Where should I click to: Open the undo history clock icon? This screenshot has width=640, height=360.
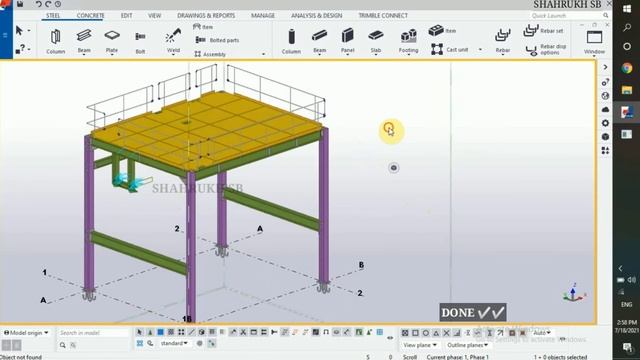(x=58, y=4)
